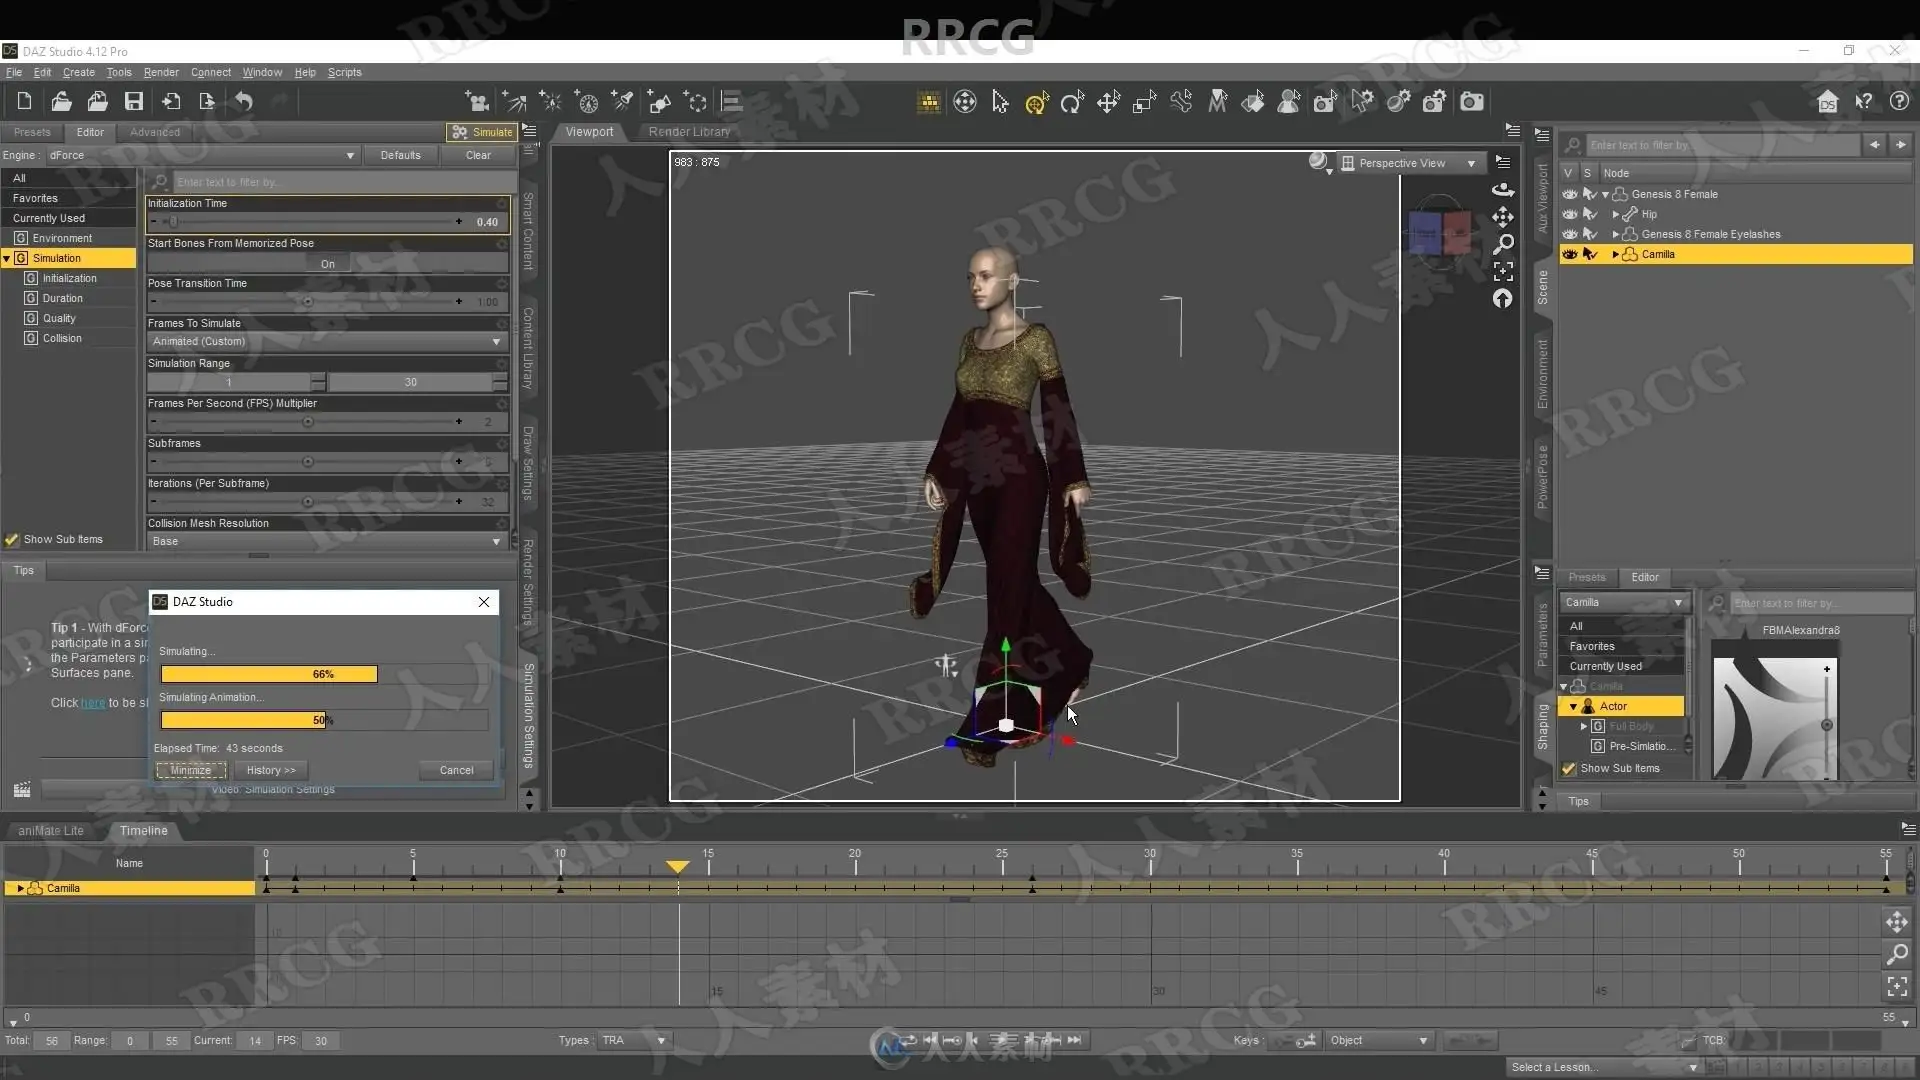Screen dimensions: 1920x1080
Task: Click the viewport Orbit camera icon
Action: [1503, 189]
